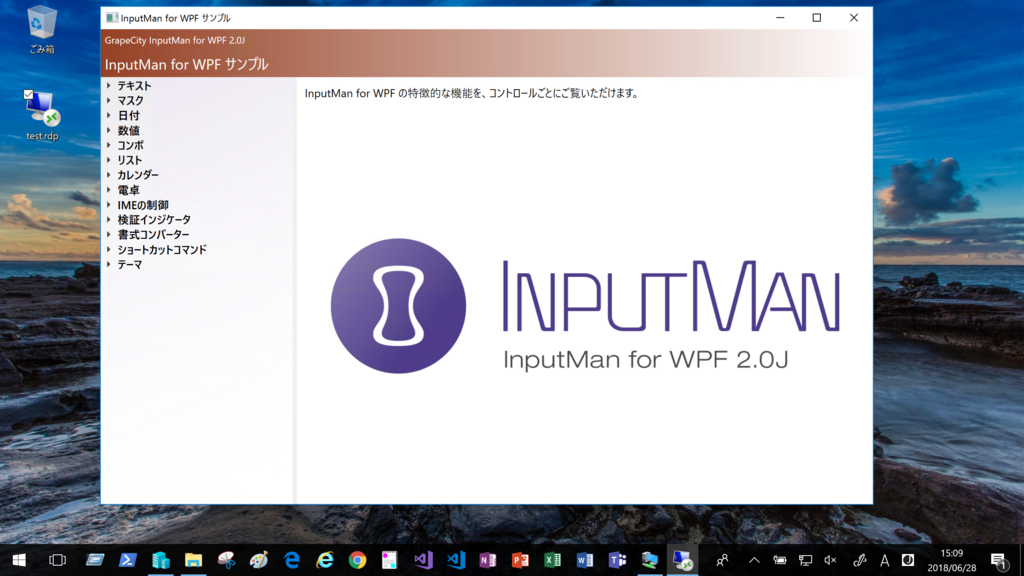Select the コンボ item label

coord(130,145)
